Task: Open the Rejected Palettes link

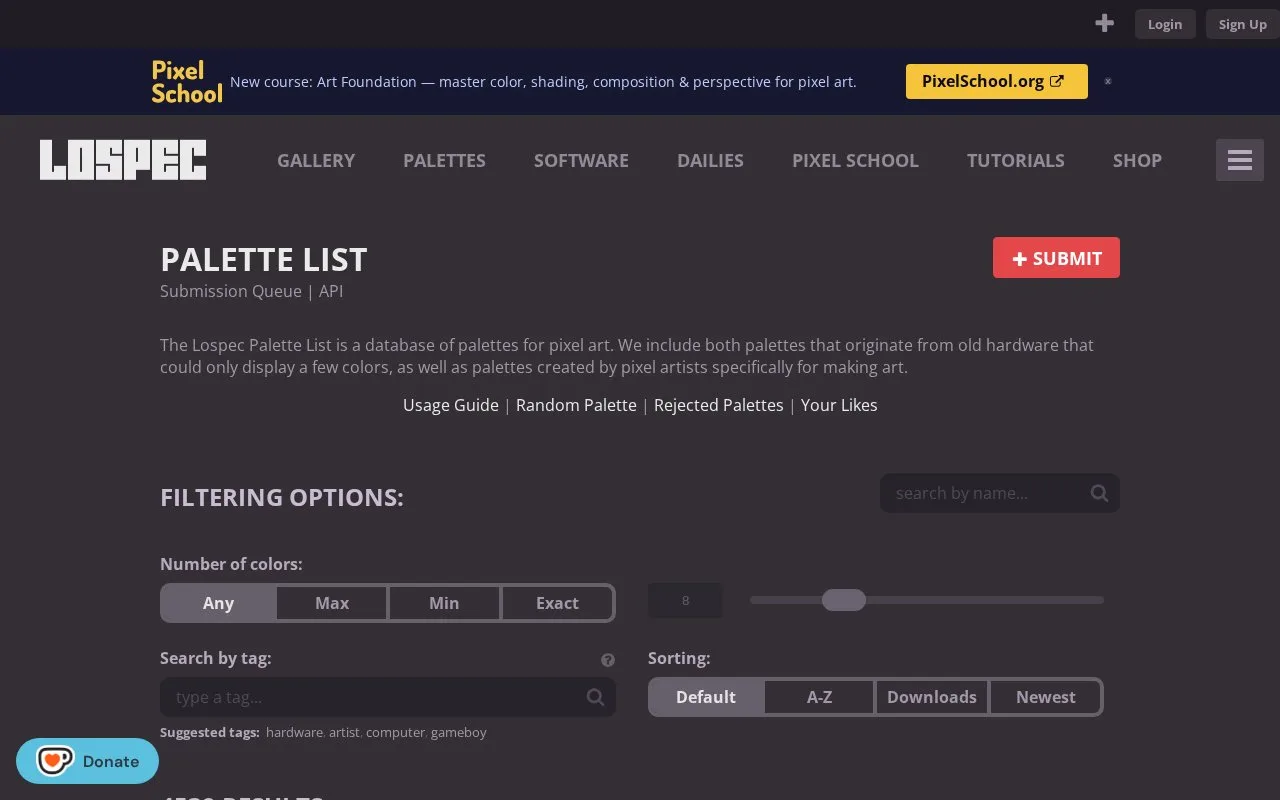Action: pyautogui.click(x=719, y=405)
